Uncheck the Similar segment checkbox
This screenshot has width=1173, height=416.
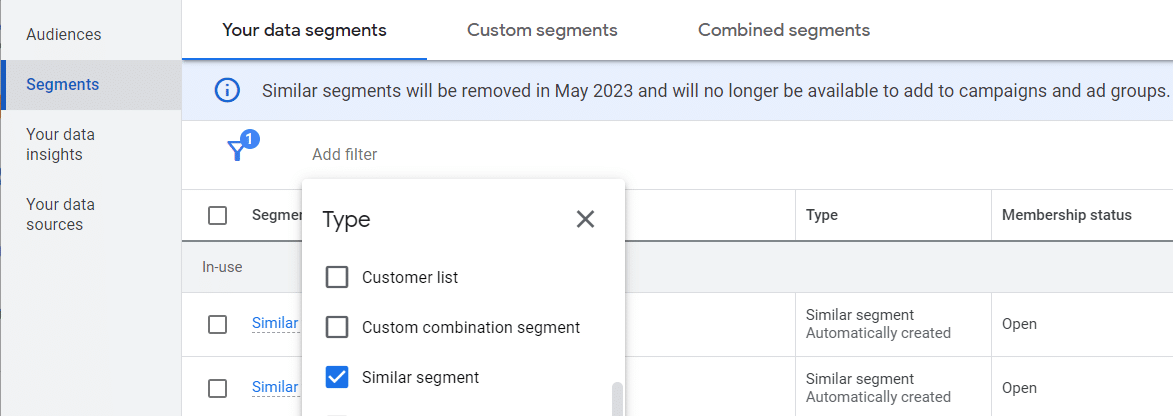click(337, 377)
